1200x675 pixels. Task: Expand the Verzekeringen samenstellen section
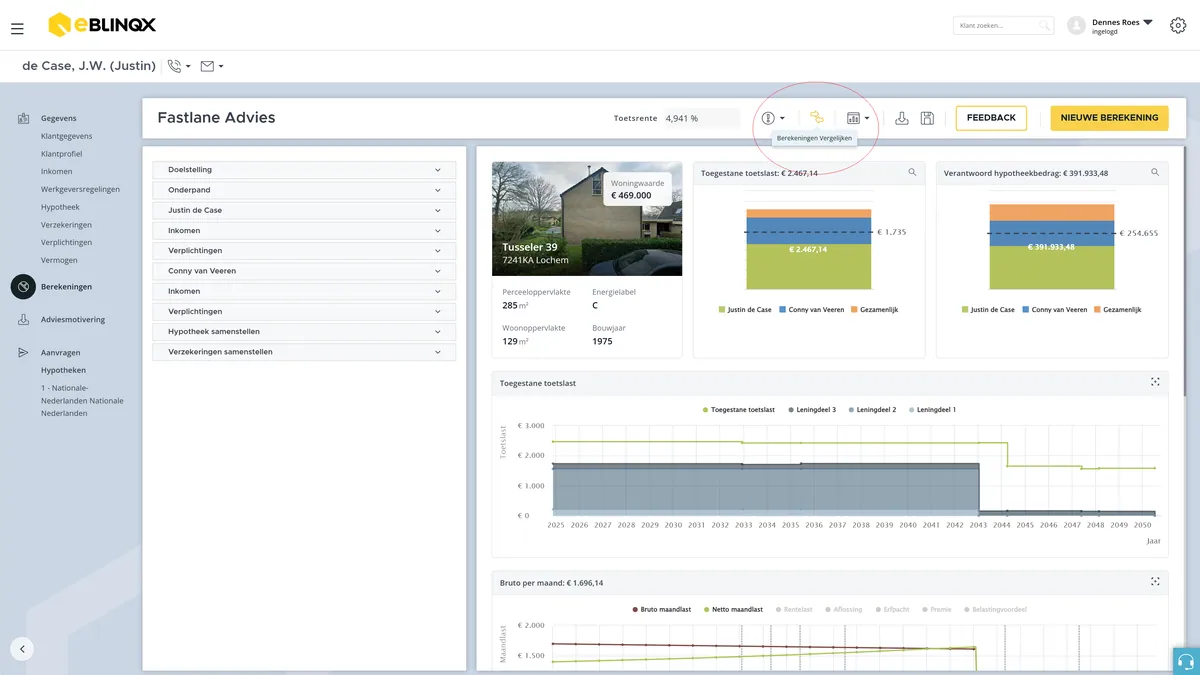[x=304, y=352]
